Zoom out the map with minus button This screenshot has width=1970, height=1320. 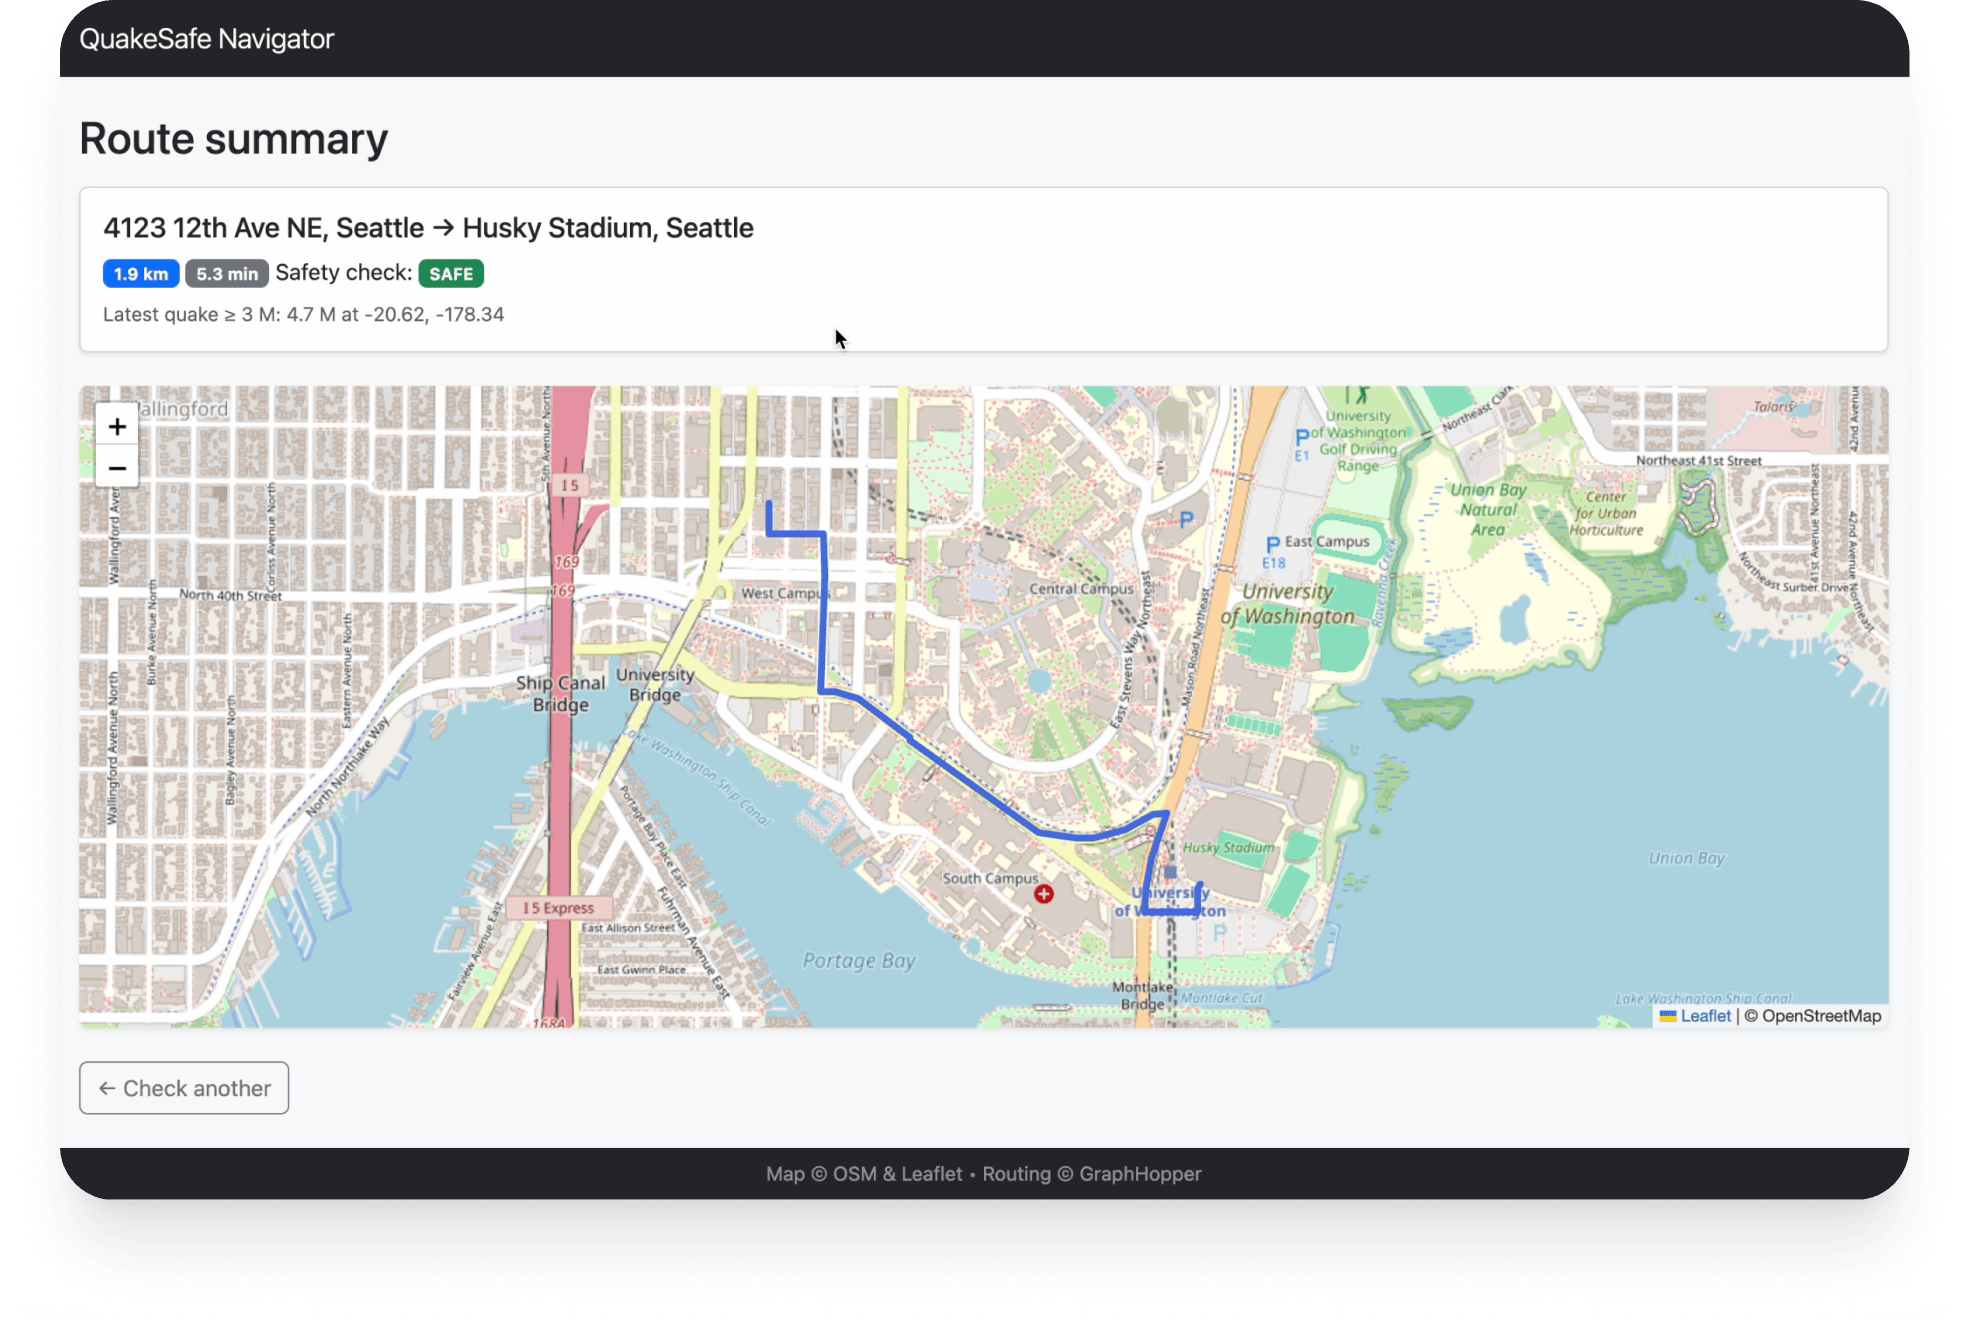(x=117, y=468)
